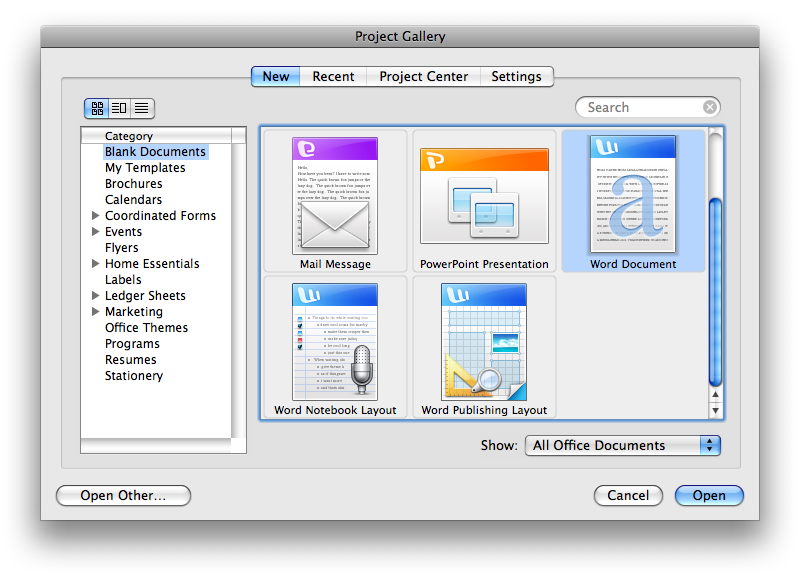
Task: Click the Open Other button
Action: coord(123,495)
